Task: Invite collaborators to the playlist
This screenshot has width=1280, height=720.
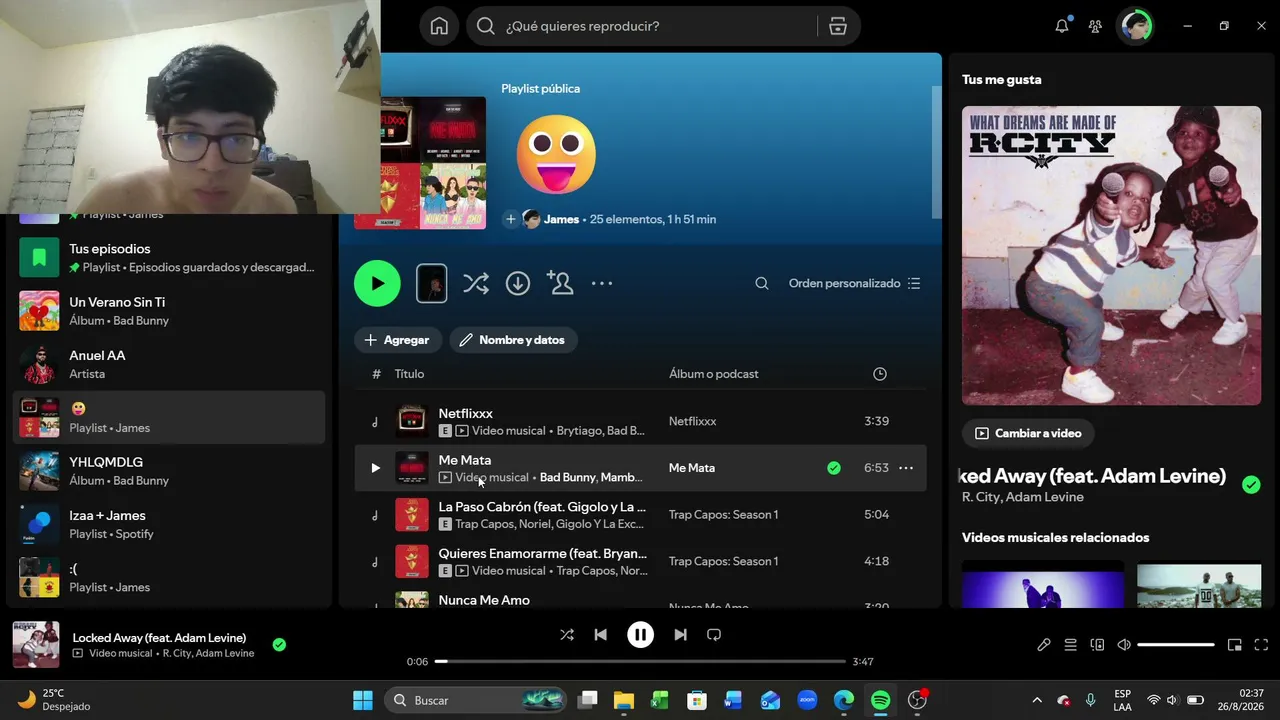Action: click(560, 283)
